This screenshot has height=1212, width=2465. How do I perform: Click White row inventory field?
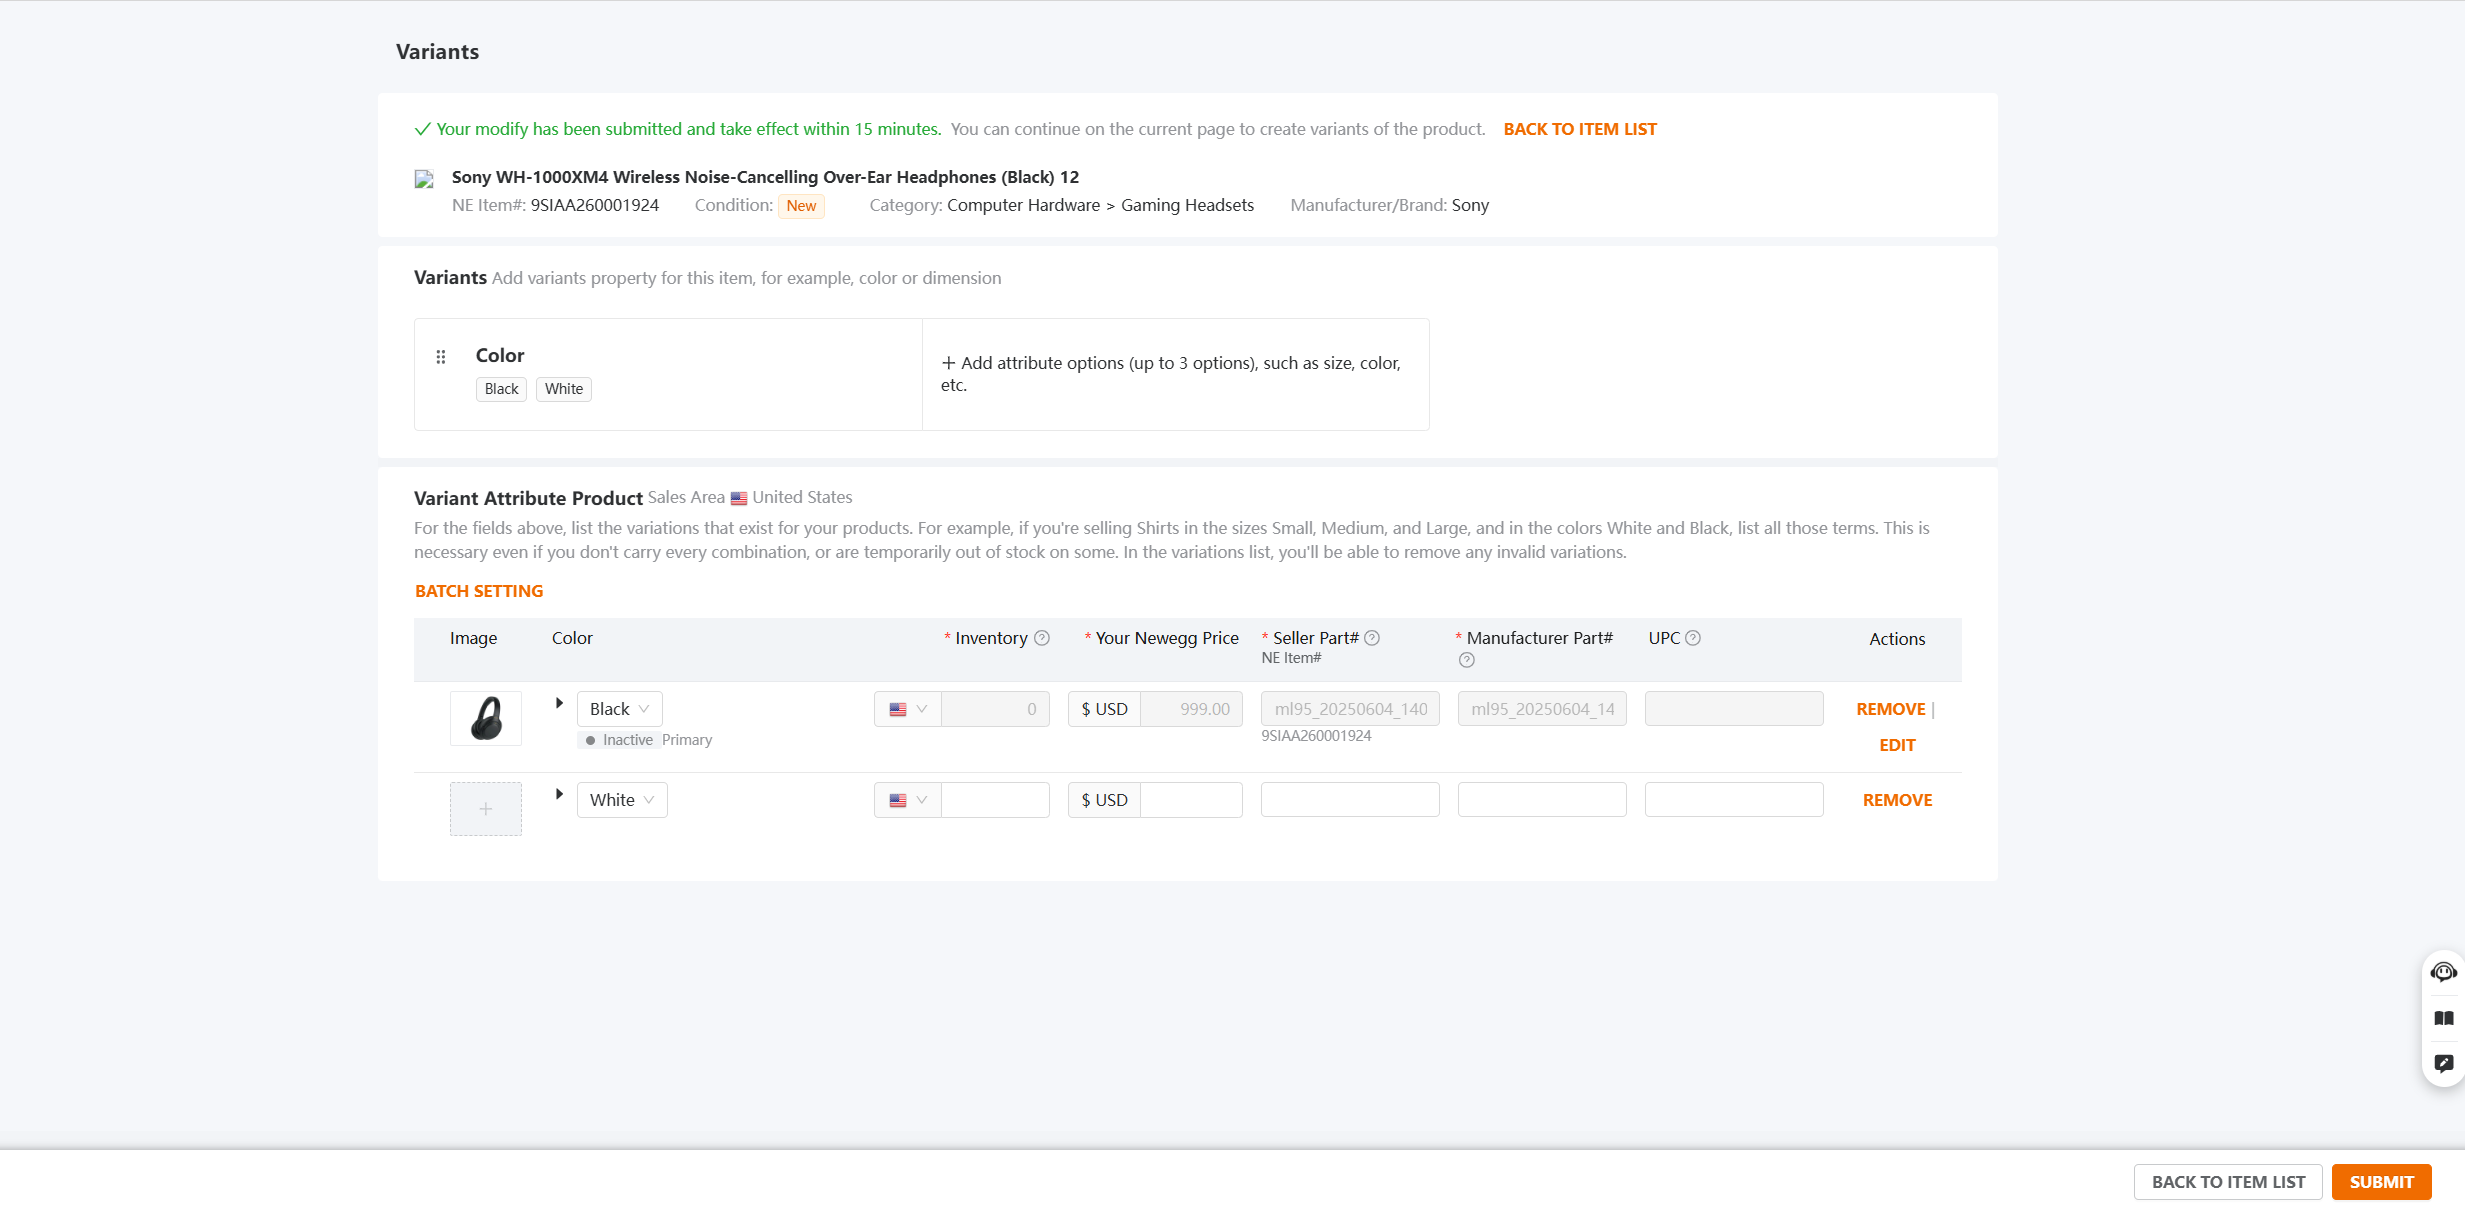click(995, 800)
